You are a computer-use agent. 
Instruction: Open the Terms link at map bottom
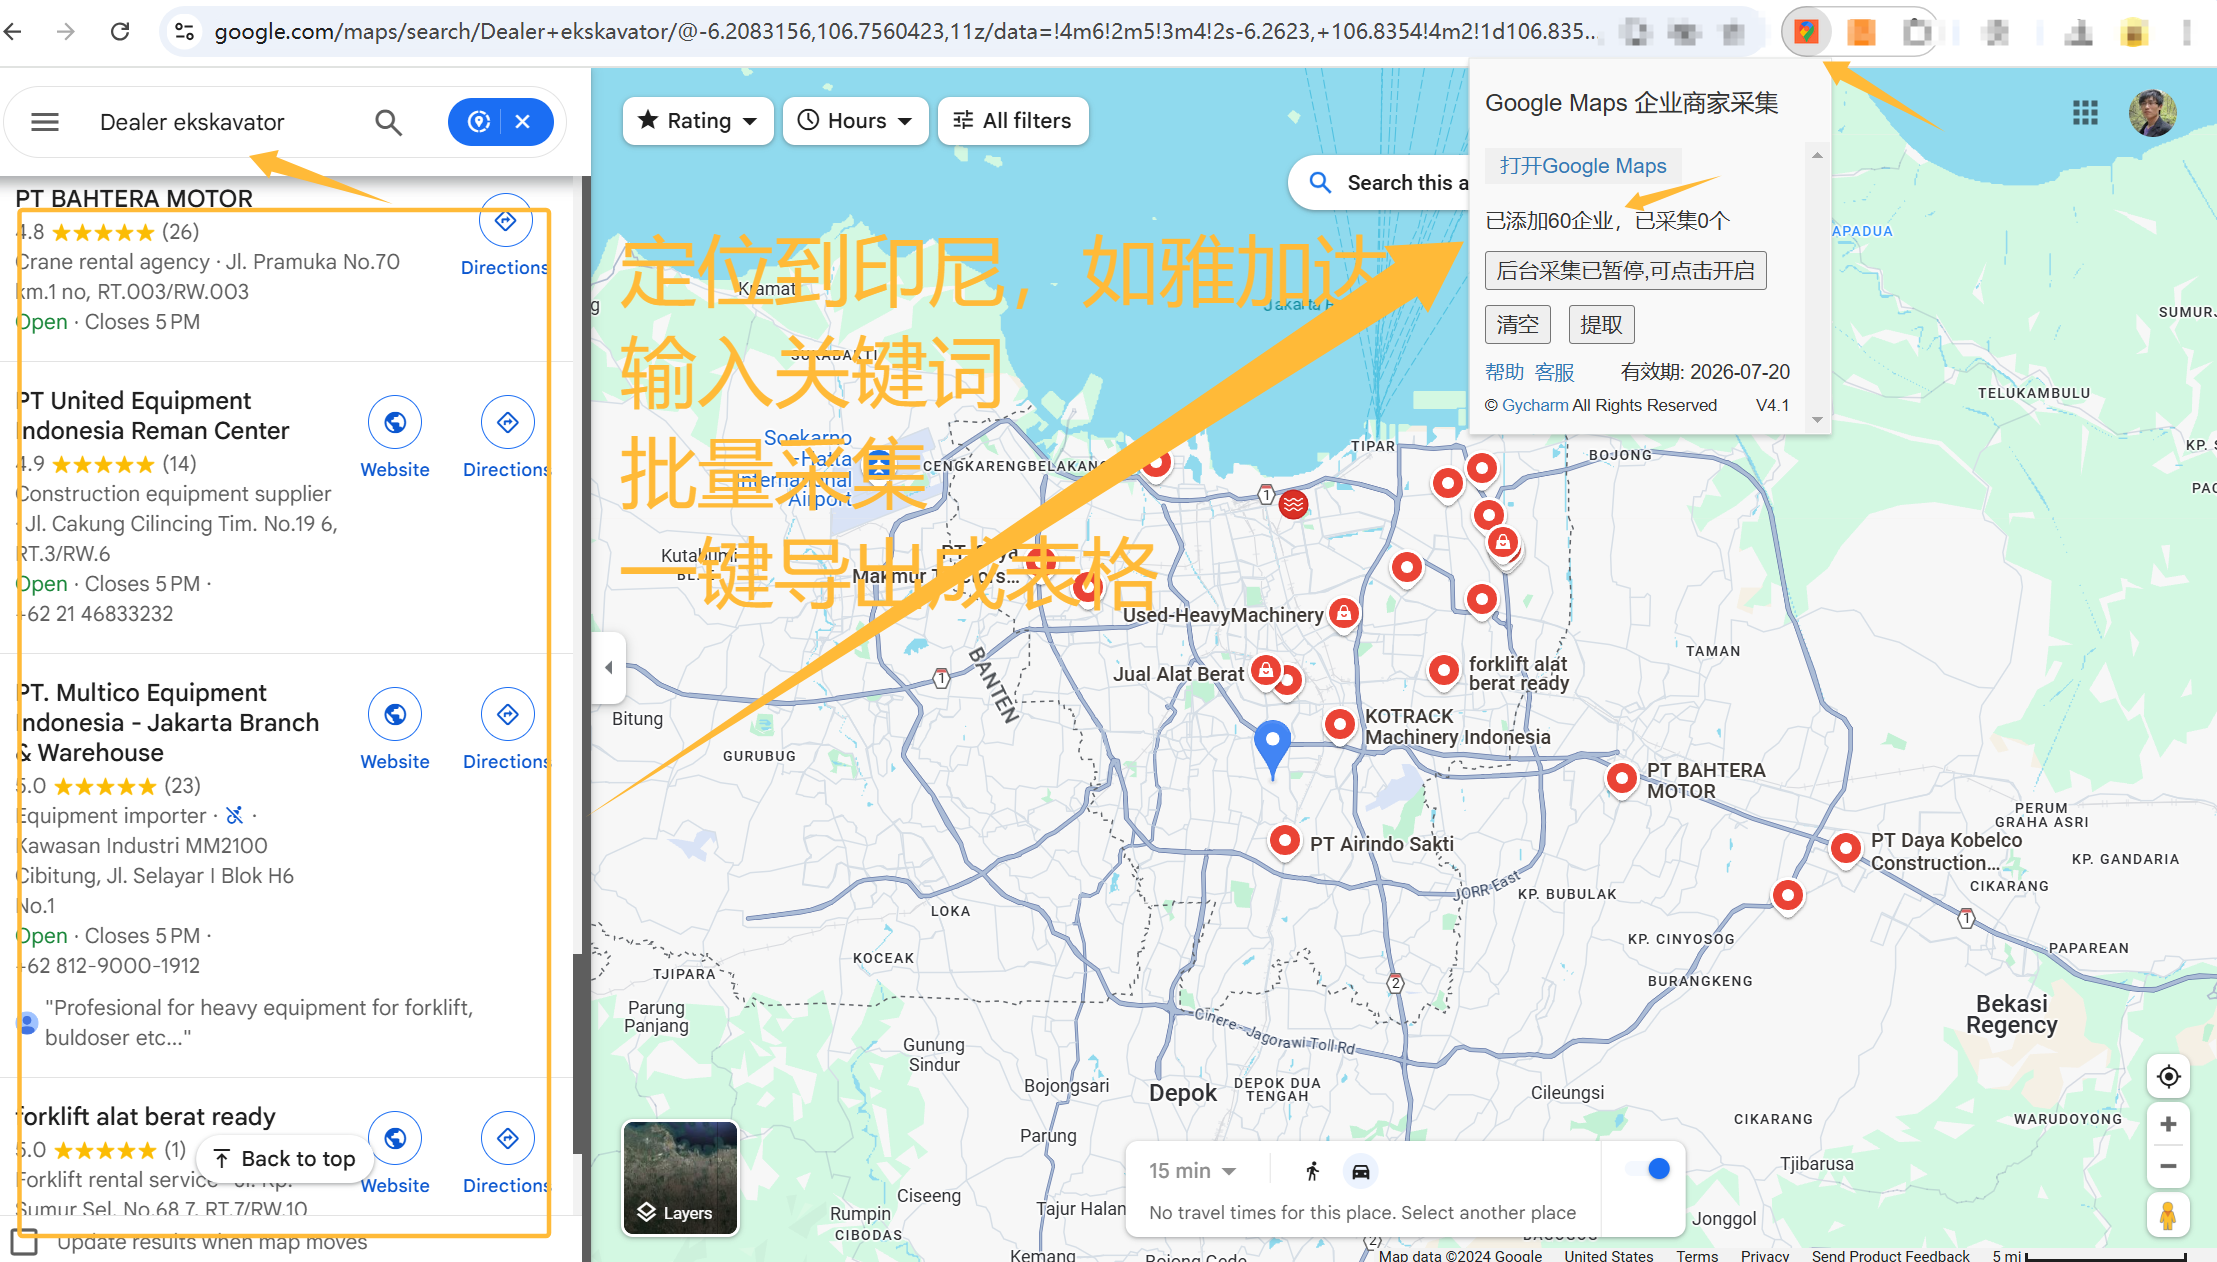tap(1697, 1255)
